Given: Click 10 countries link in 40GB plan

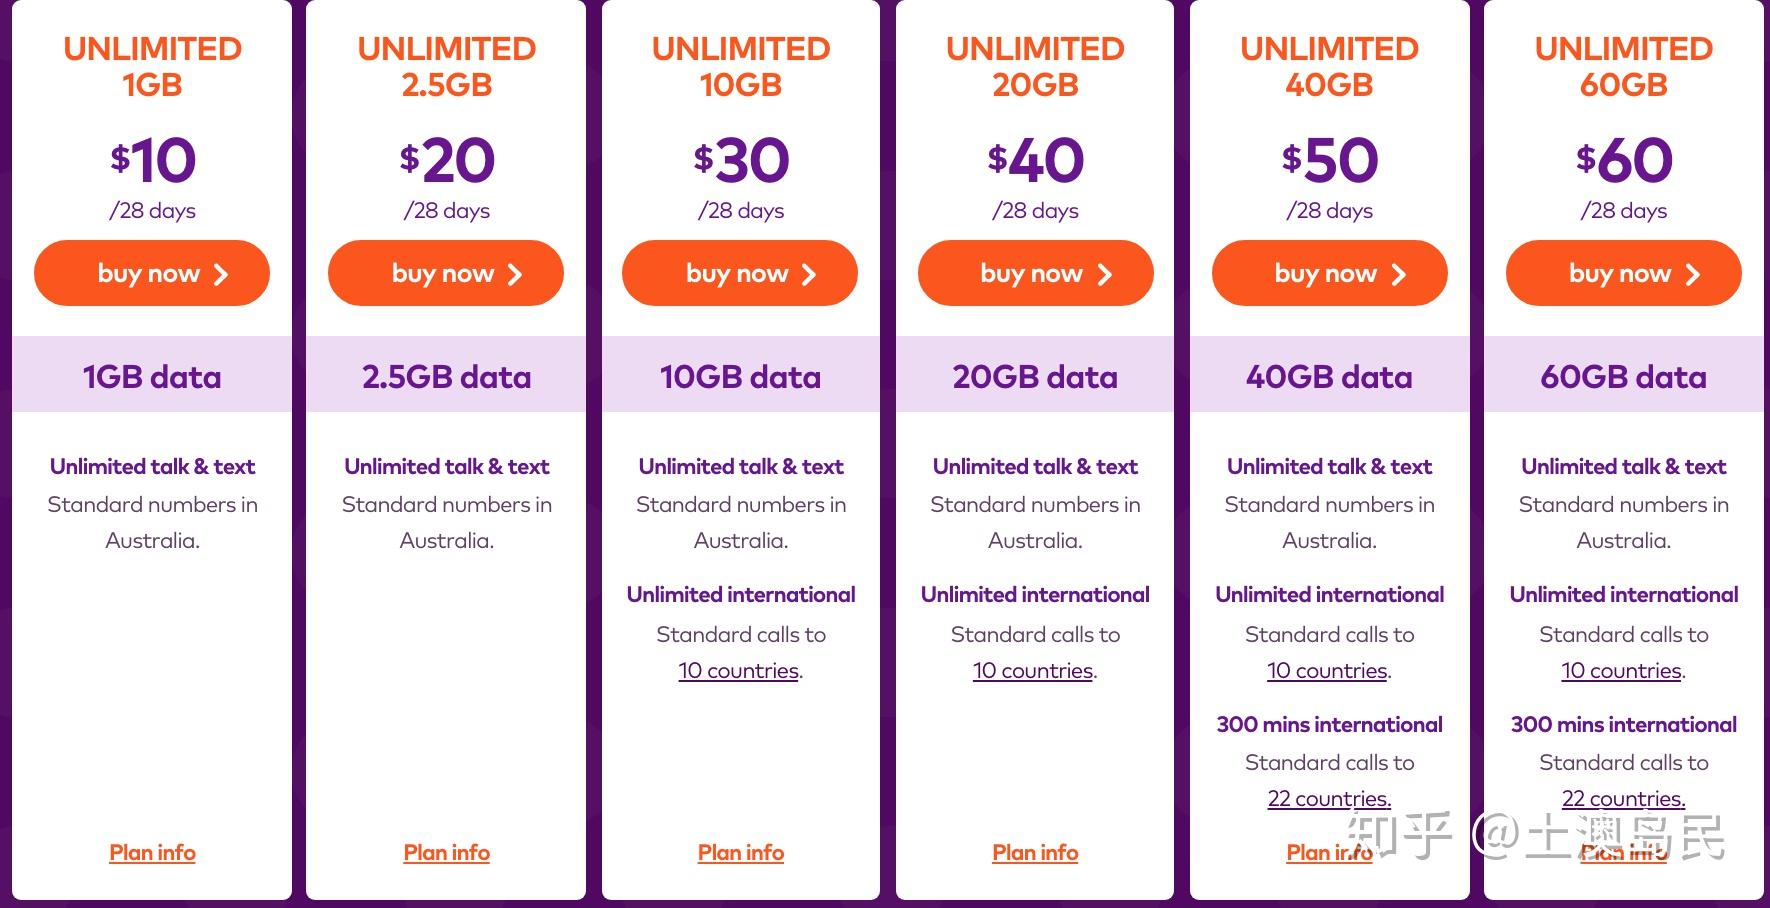Looking at the screenshot, I should click(x=1327, y=671).
